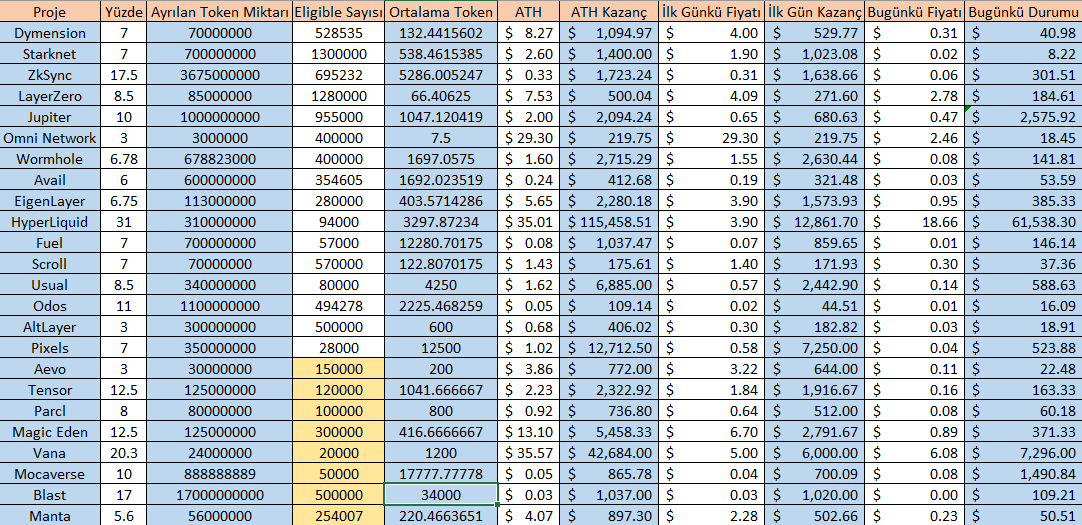Image resolution: width=1082 pixels, height=525 pixels.
Task: Click Jupiter's Bugünkü Durumu value 2,575.92
Action: (1023, 117)
